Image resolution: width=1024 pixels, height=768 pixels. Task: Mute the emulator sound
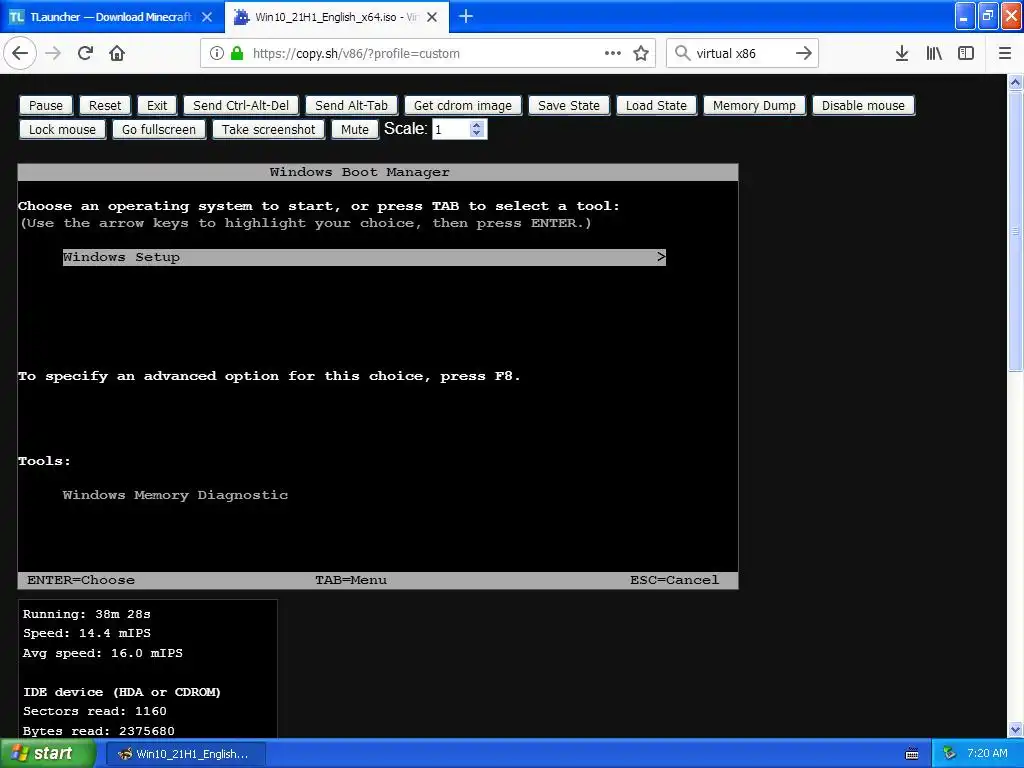coord(355,129)
